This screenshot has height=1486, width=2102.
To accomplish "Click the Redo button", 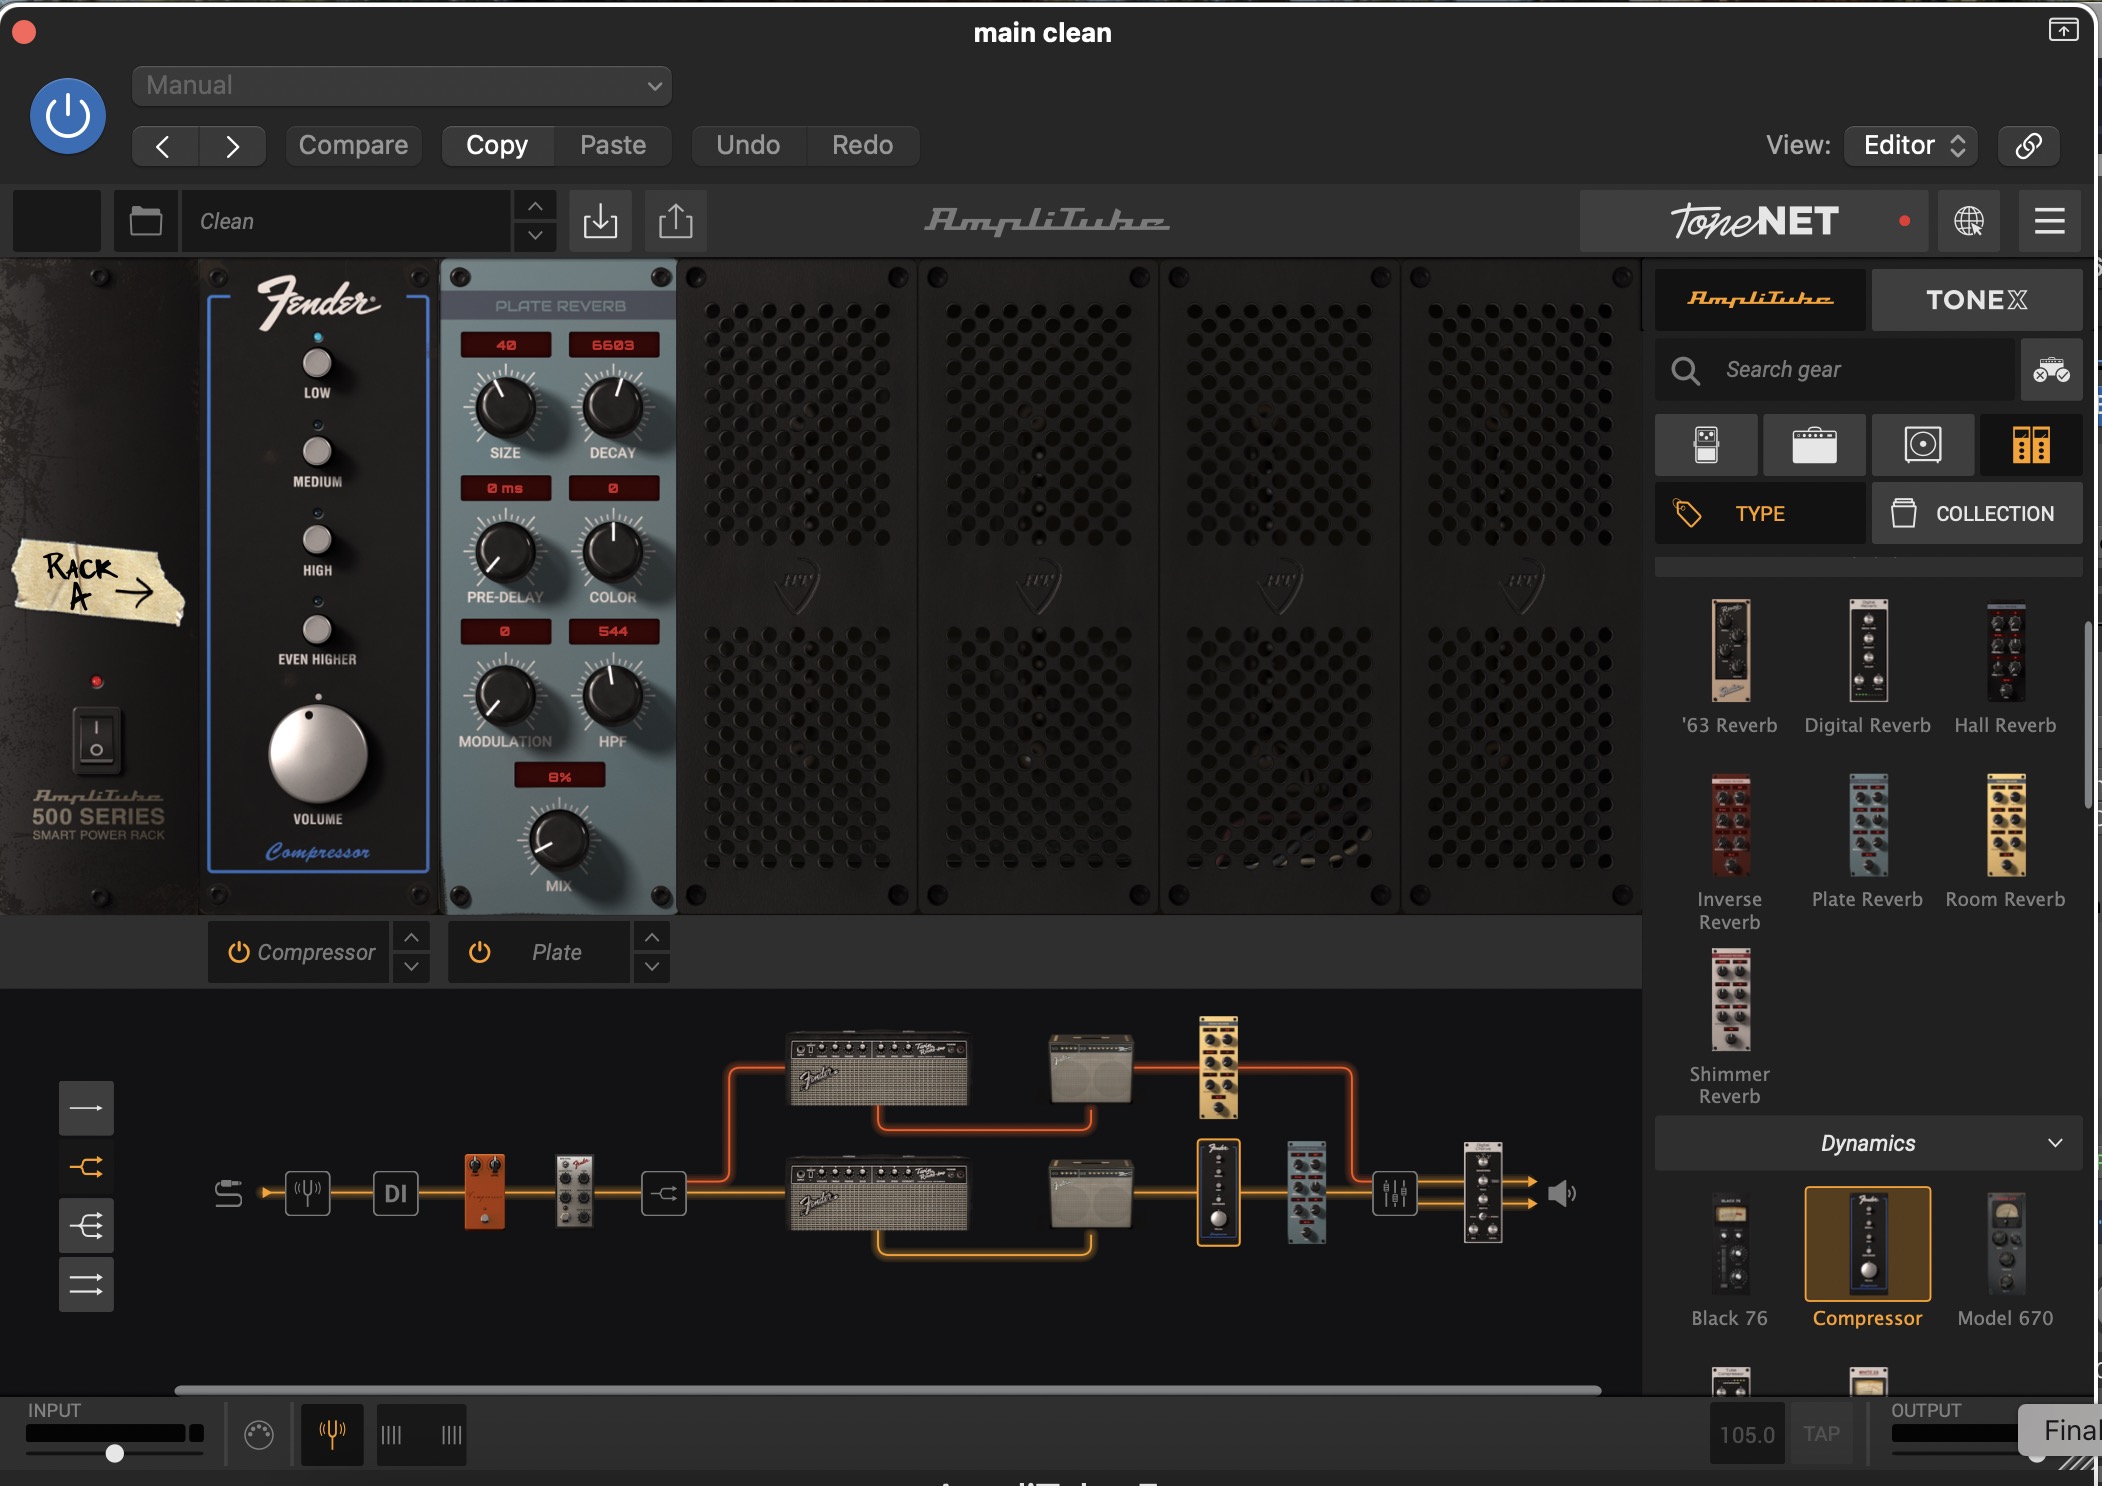I will click(x=862, y=146).
